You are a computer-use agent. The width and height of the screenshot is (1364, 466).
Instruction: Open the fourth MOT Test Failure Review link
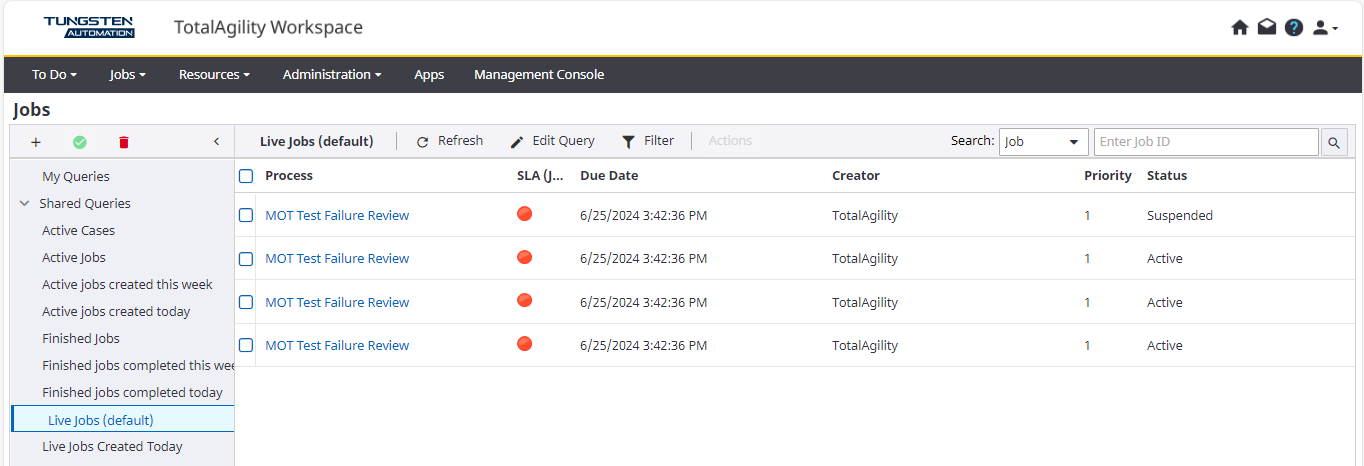[337, 345]
